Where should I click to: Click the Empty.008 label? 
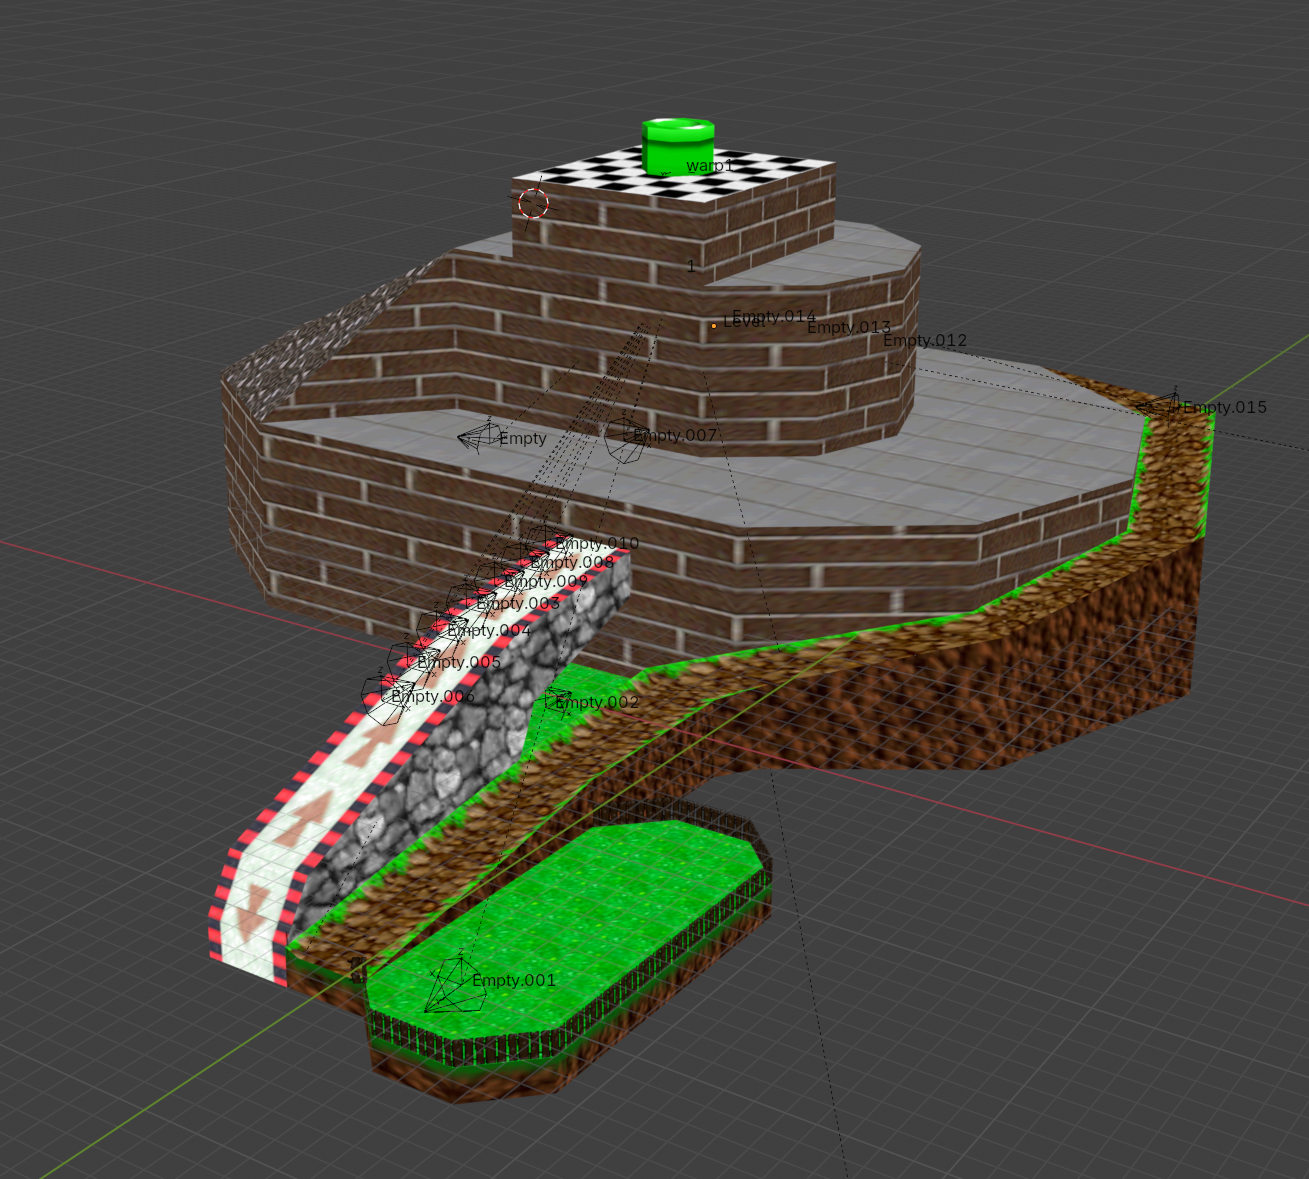(x=572, y=562)
